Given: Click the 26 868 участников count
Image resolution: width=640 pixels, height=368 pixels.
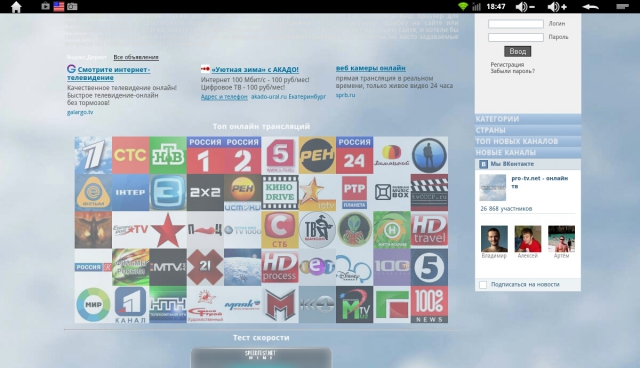Looking at the screenshot, I should tap(506, 208).
